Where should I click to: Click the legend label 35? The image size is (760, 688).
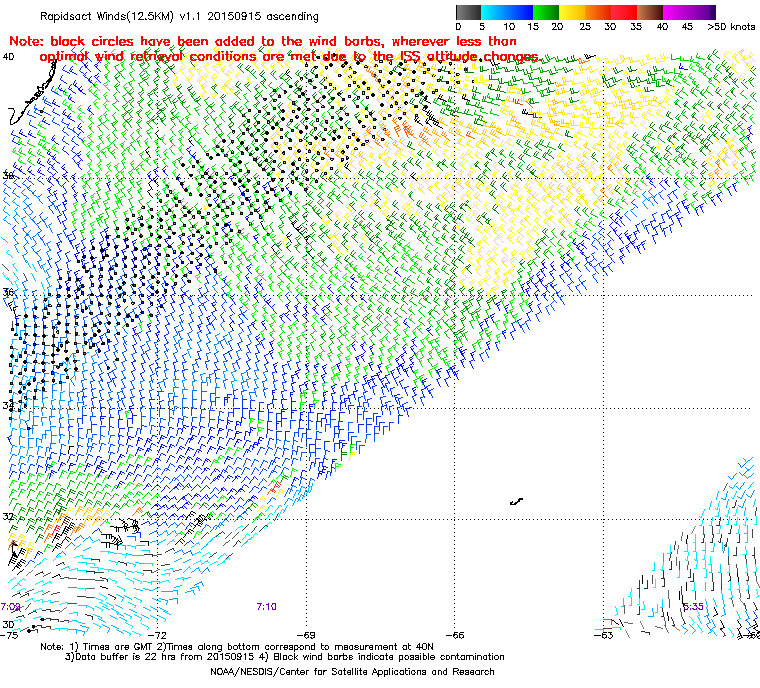636,27
